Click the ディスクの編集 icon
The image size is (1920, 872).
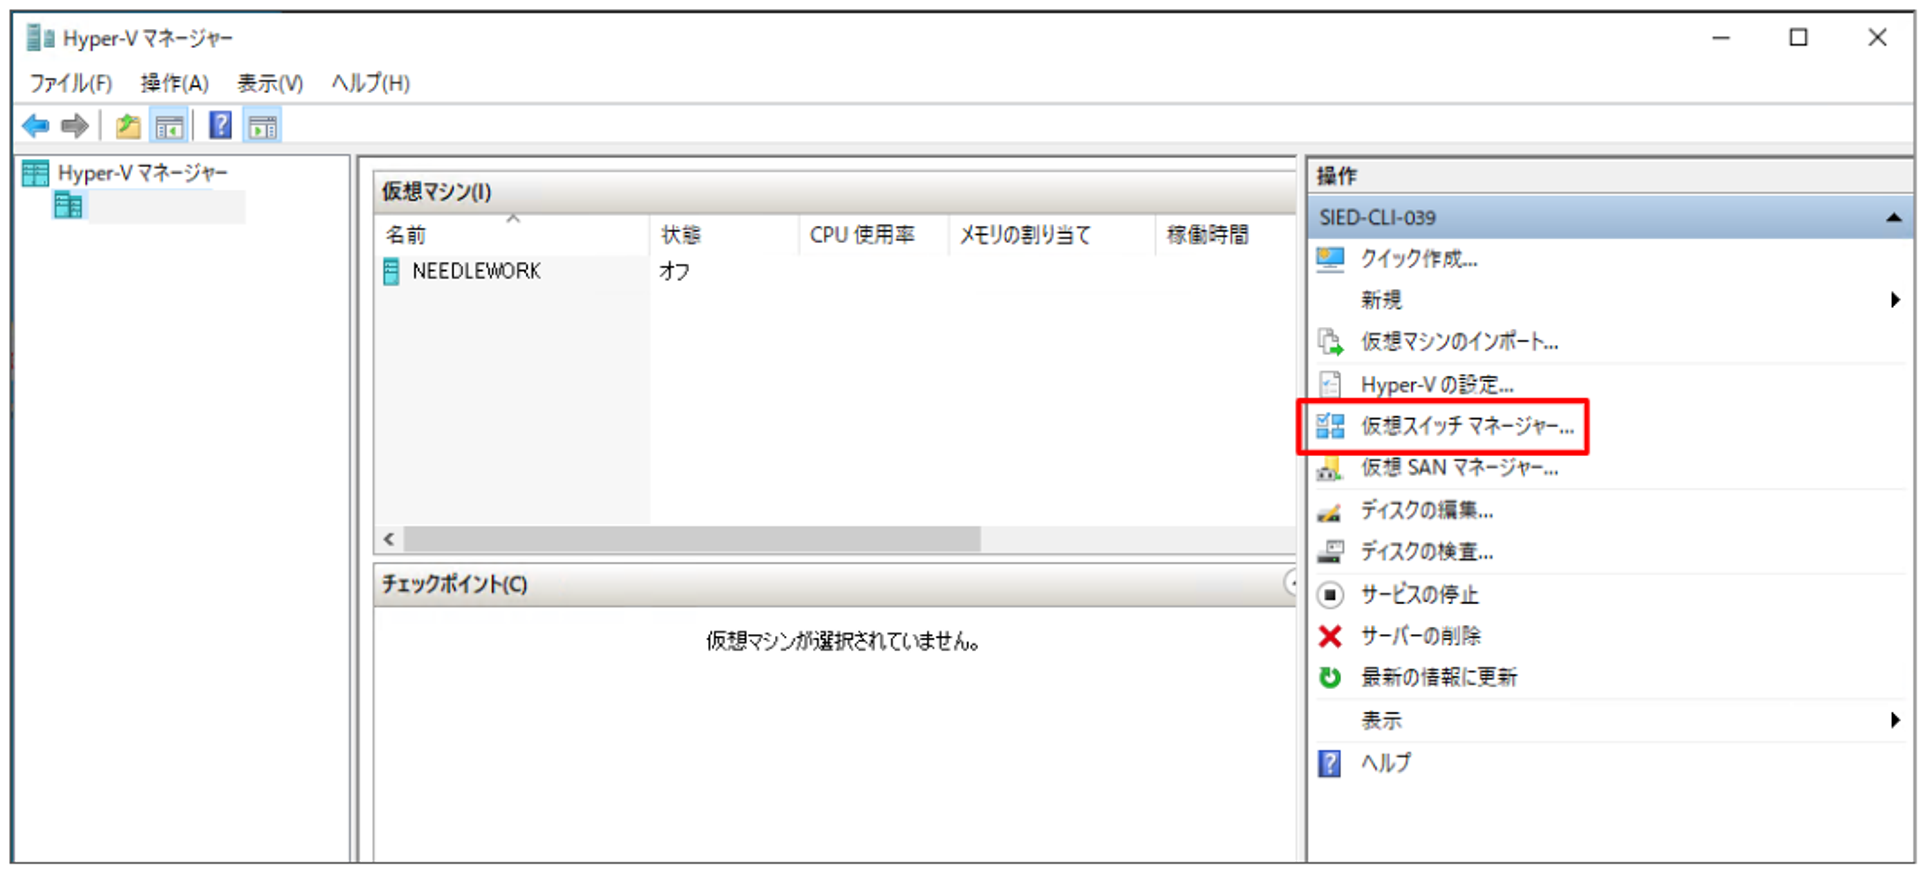coord(1330,512)
